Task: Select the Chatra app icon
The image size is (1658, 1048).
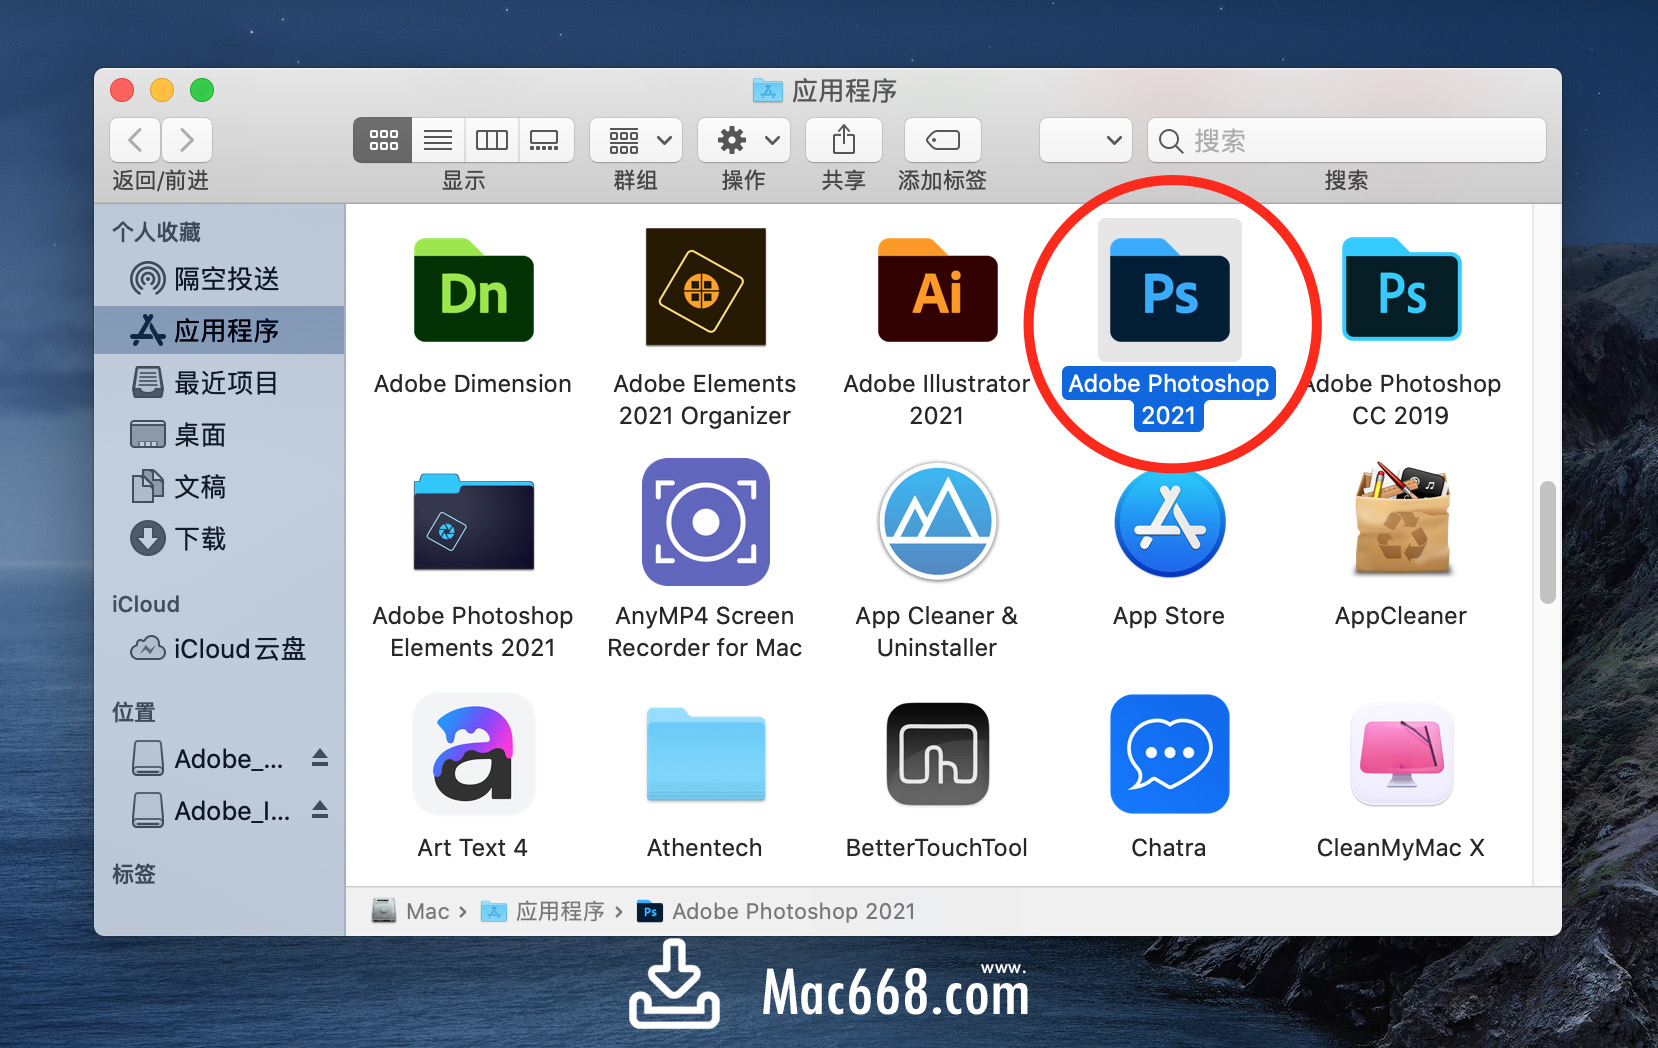Action: 1169,754
